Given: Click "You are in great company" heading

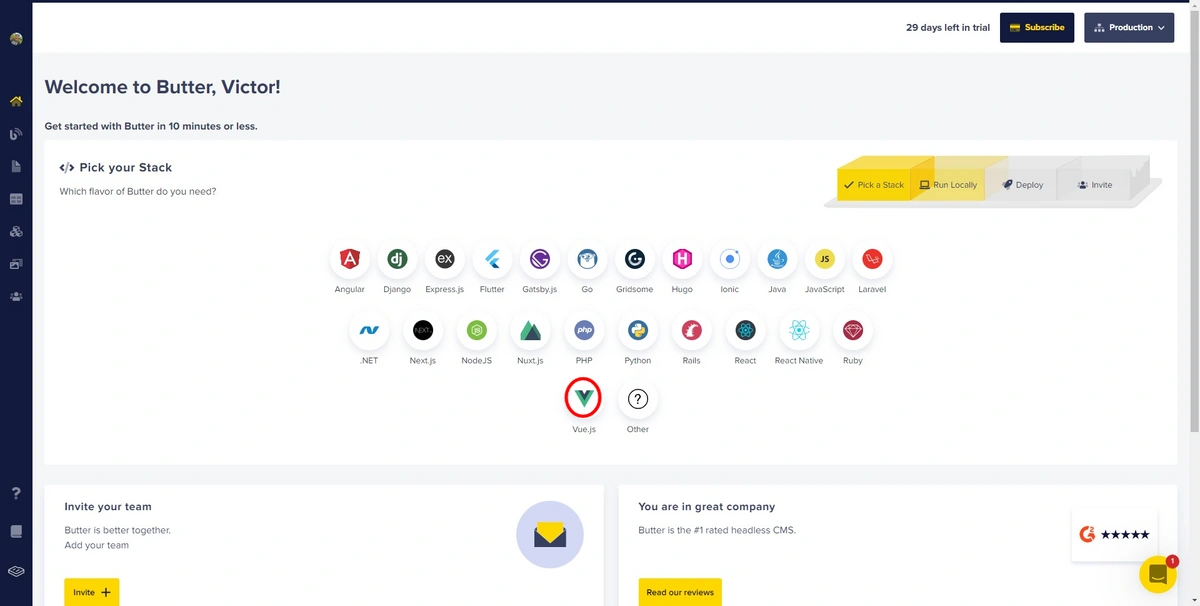Looking at the screenshot, I should pyautogui.click(x=707, y=507).
